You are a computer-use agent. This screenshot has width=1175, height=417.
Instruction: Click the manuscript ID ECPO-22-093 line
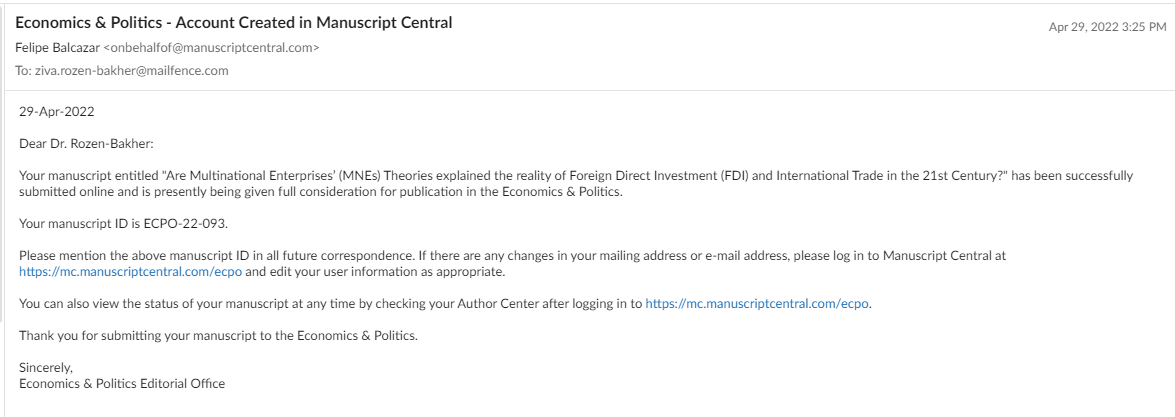pyautogui.click(x=123, y=224)
